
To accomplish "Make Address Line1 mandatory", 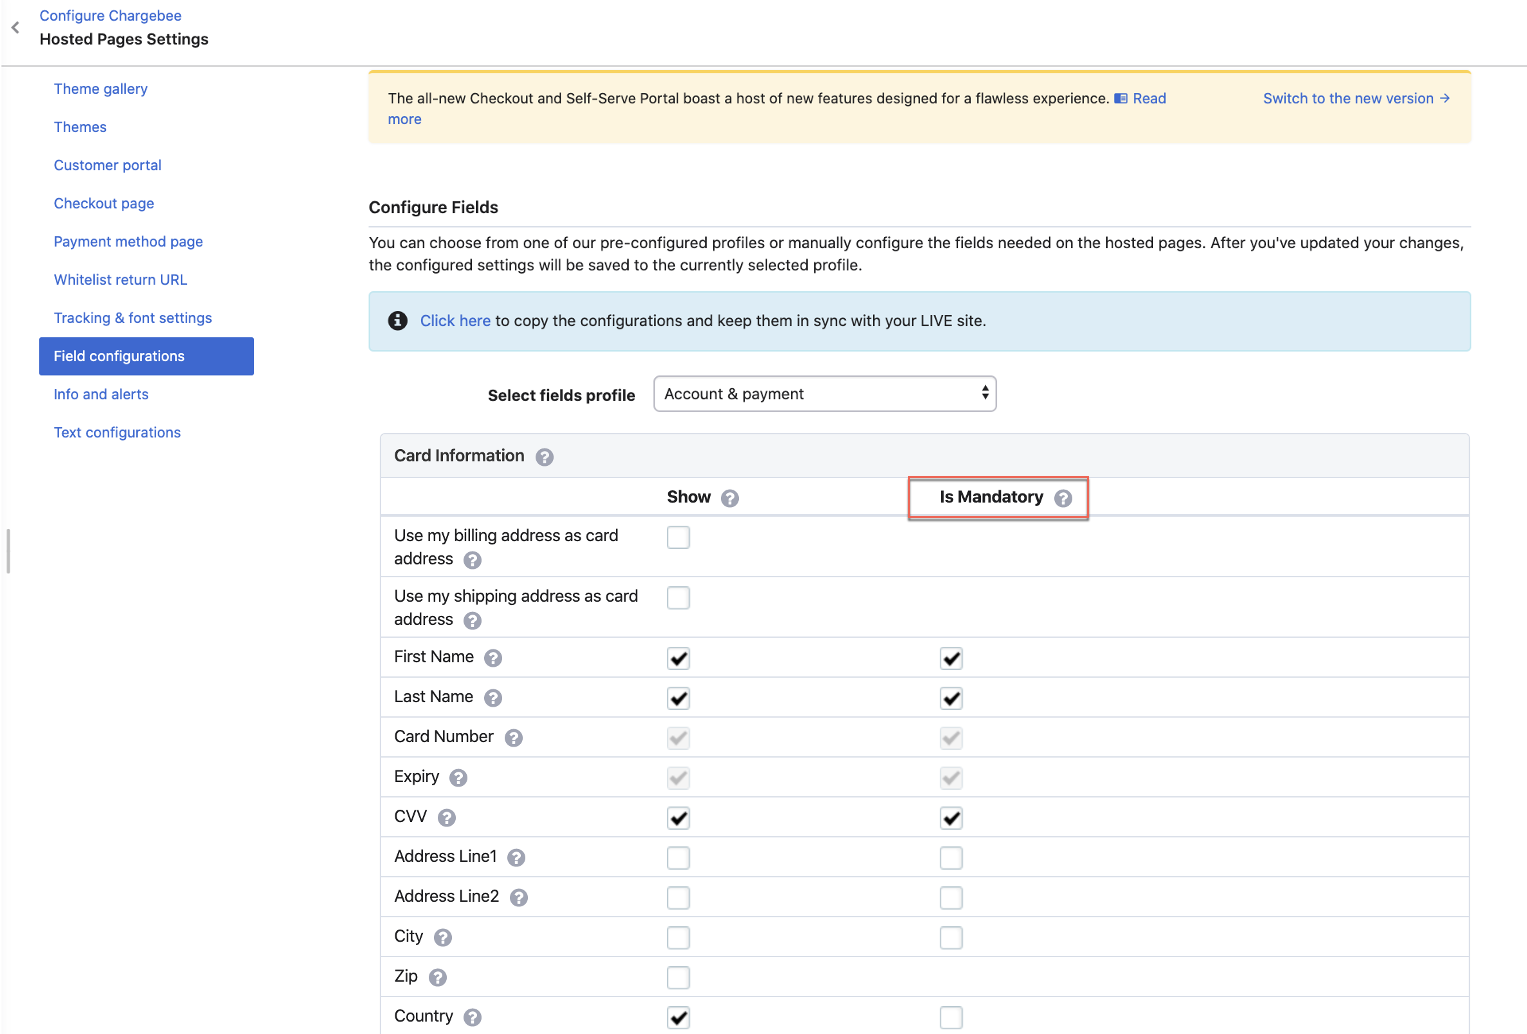I will [951, 858].
